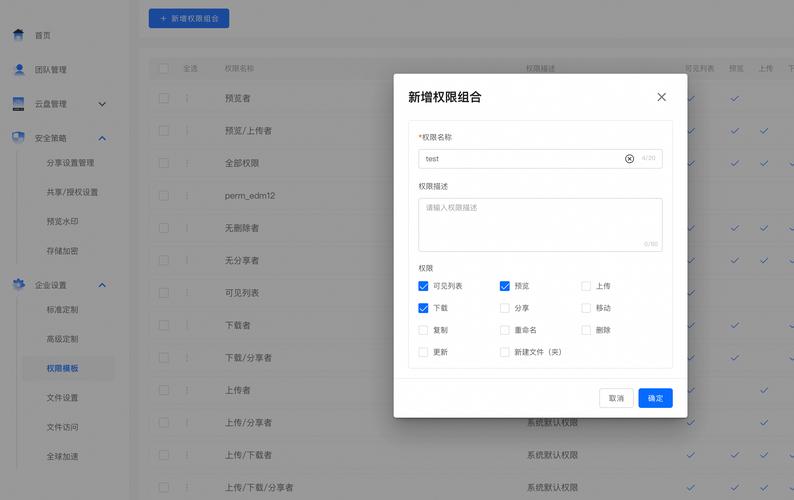The image size is (794, 500).
Task: Click the 企业设置 gear icon
Action: click(19, 285)
